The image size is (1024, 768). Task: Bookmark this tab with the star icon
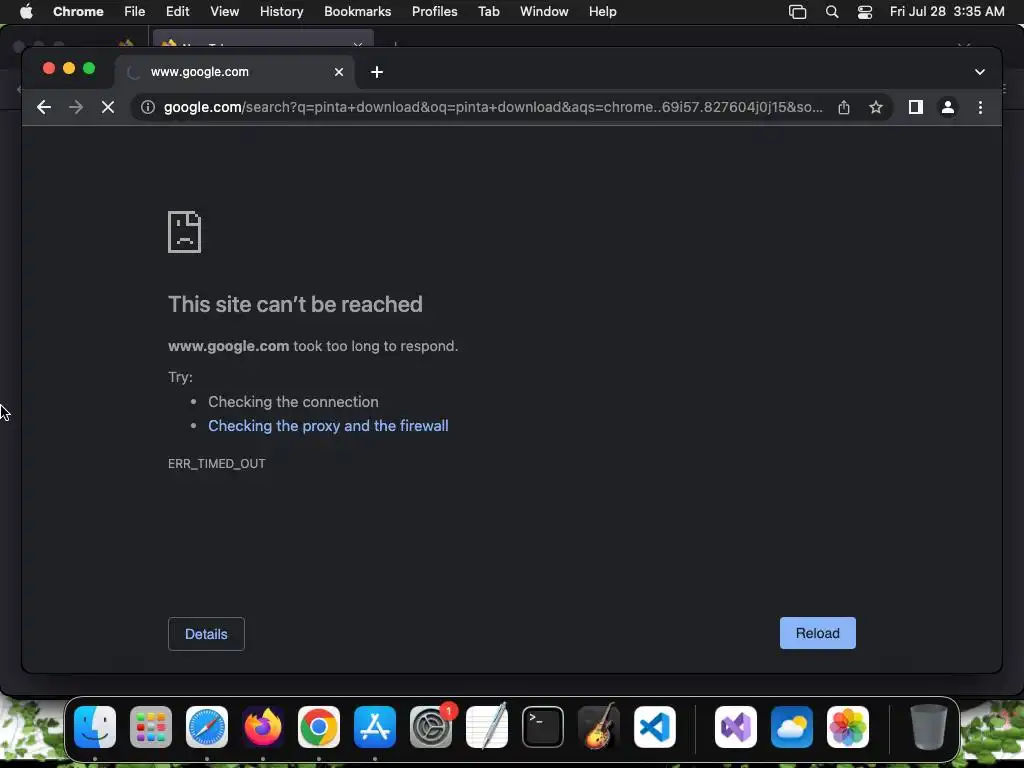point(876,107)
